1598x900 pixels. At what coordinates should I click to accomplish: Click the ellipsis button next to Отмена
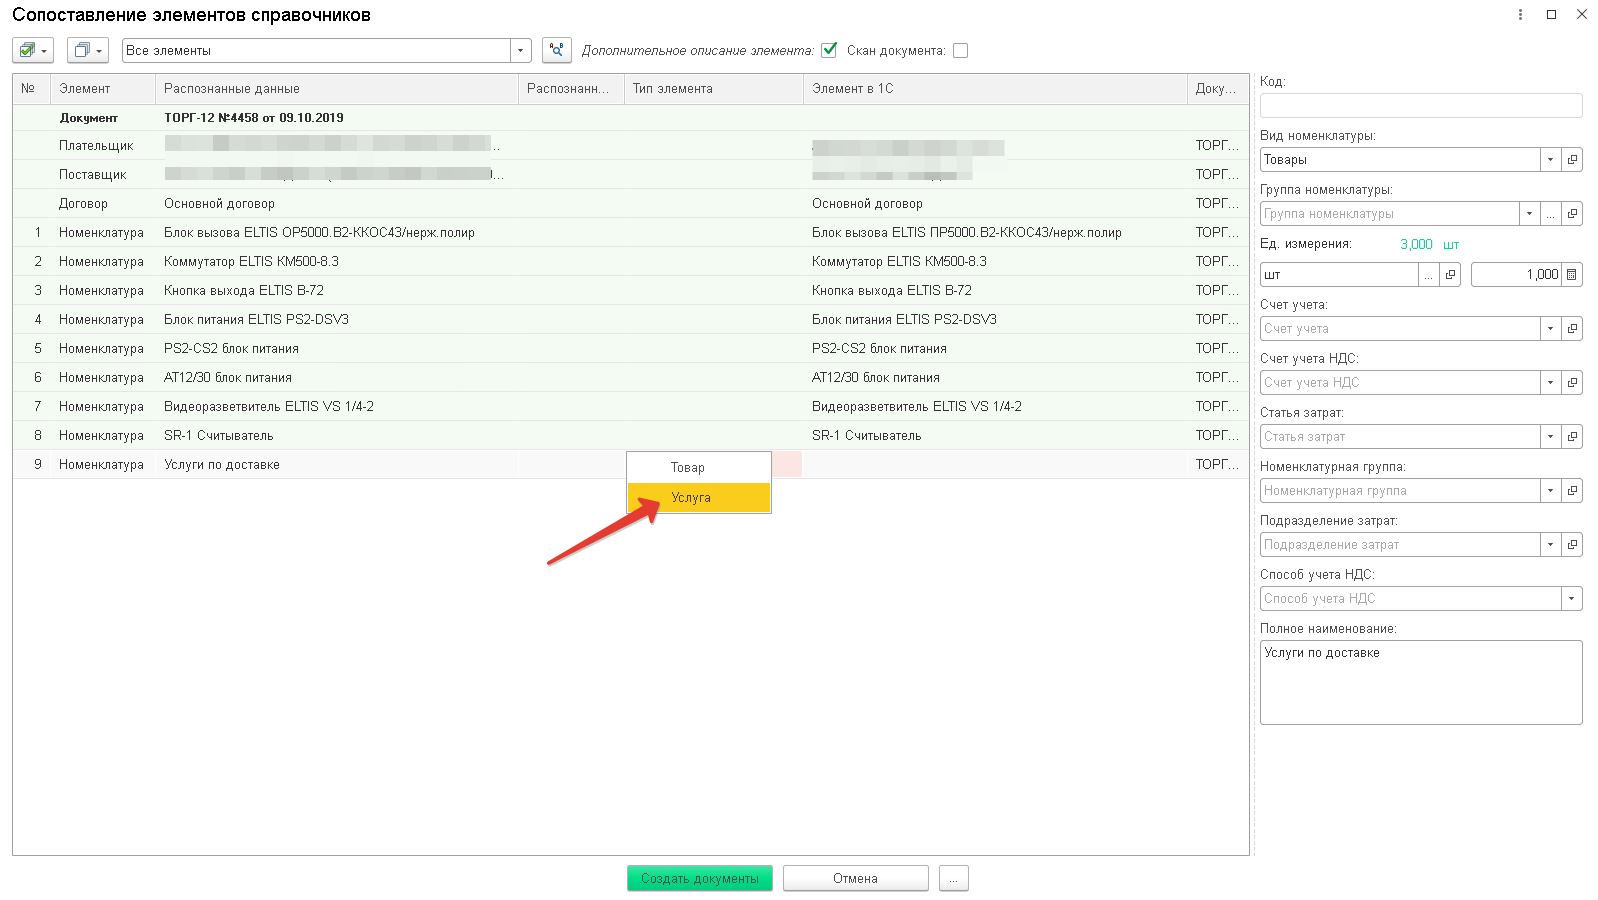[954, 878]
